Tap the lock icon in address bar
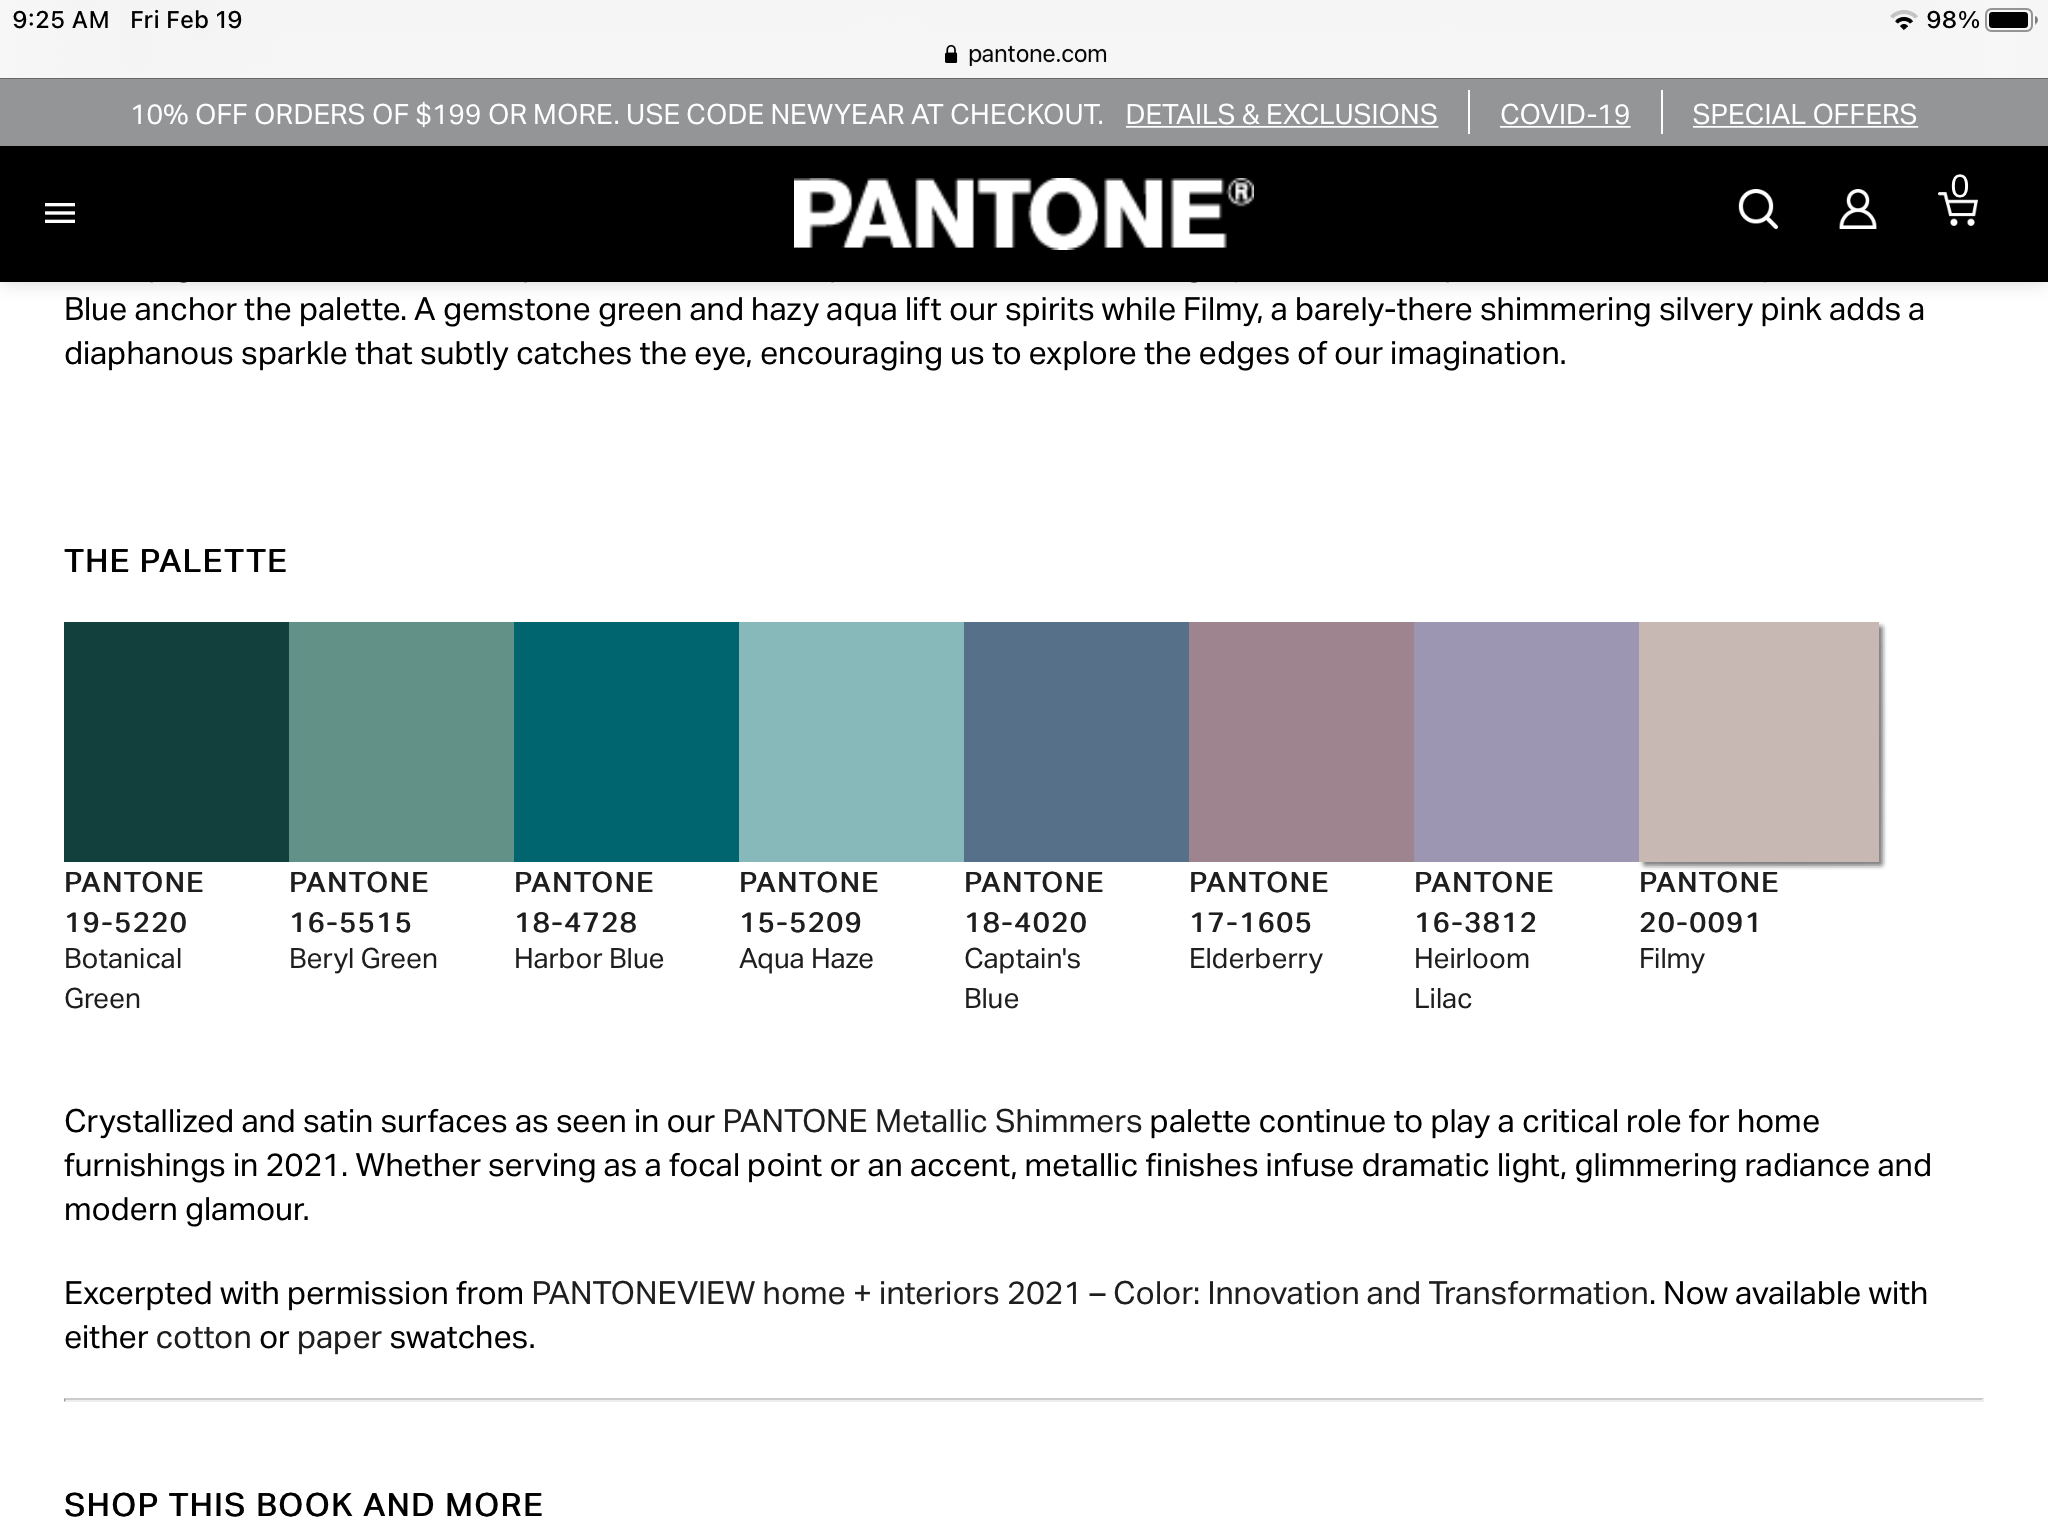Image resolution: width=2048 pixels, height=1536 pixels. (950, 55)
